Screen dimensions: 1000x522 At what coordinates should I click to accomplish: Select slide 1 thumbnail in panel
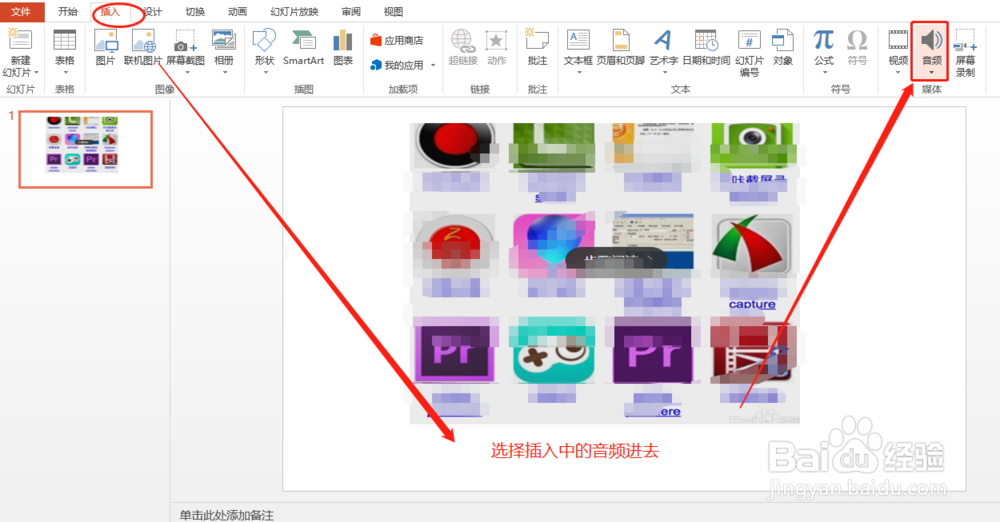tap(85, 149)
